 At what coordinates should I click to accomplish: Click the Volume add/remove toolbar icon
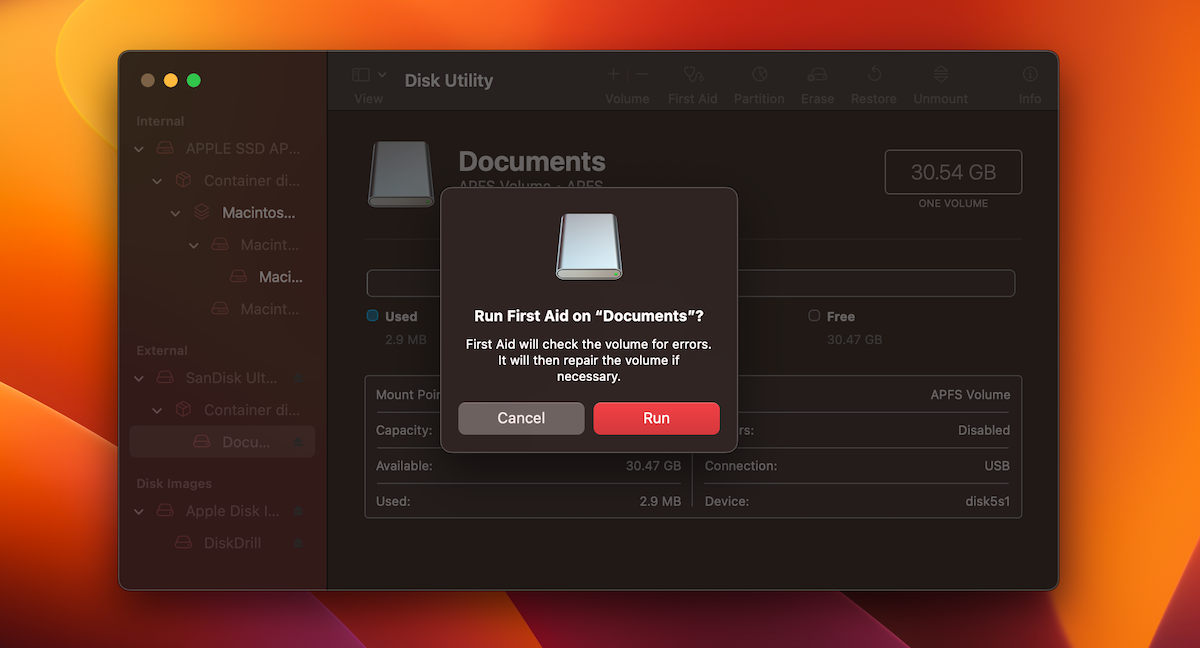[627, 75]
